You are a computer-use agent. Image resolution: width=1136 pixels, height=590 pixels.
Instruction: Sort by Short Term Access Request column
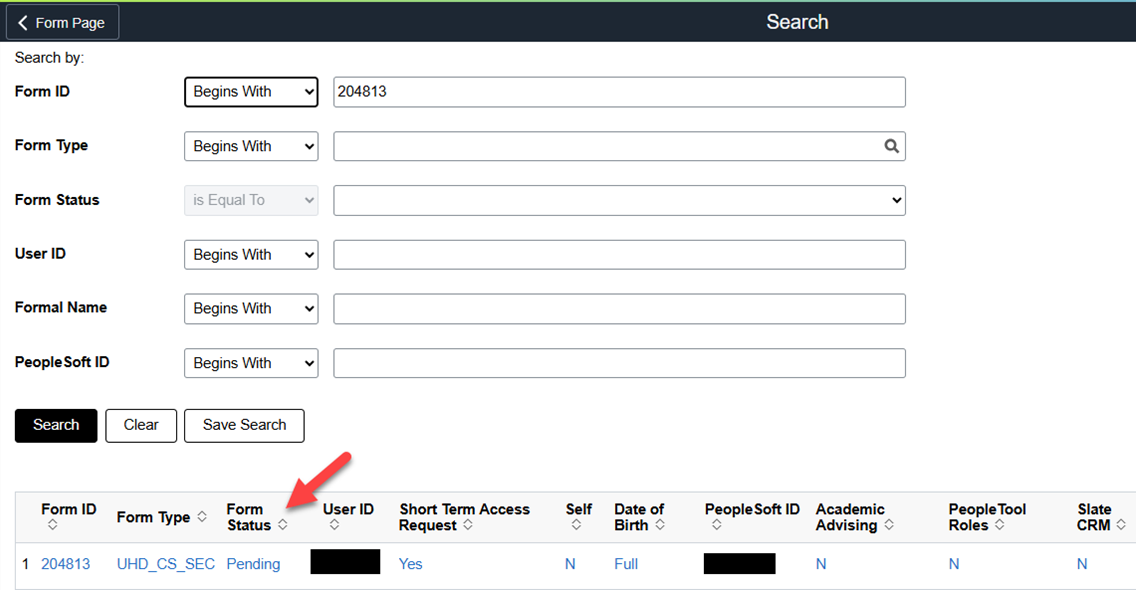coord(468,525)
